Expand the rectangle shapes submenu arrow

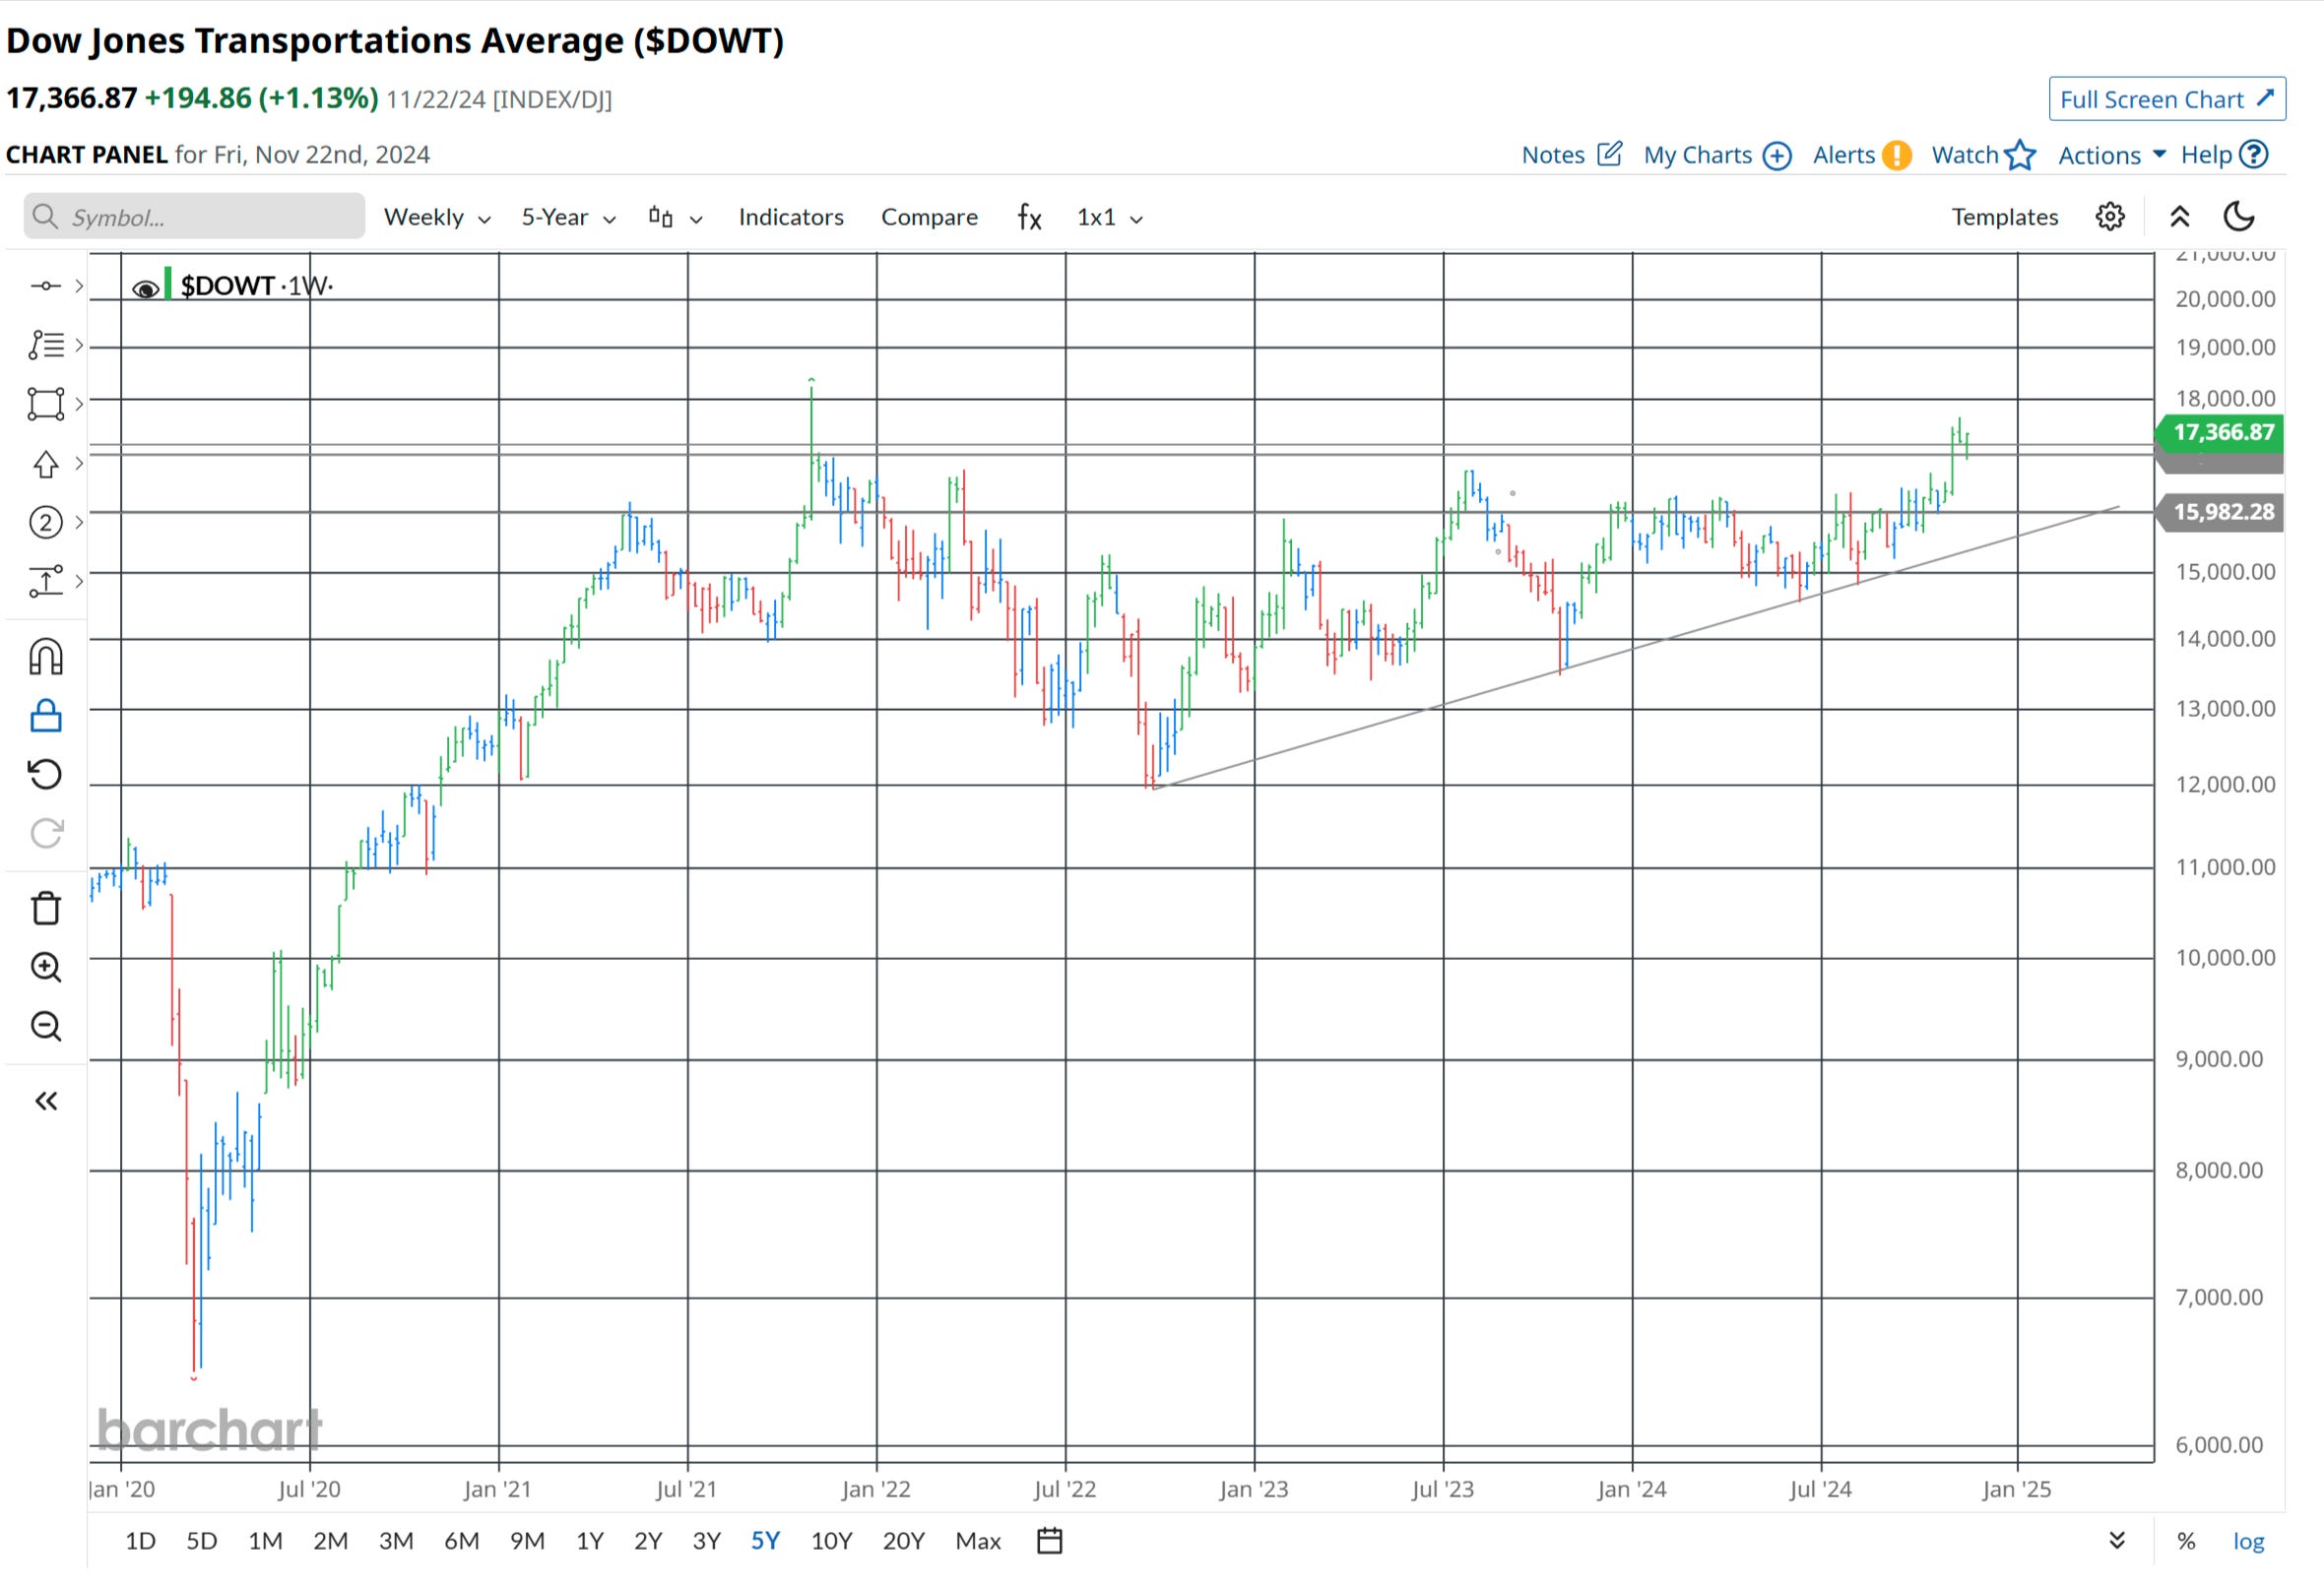pos(79,403)
